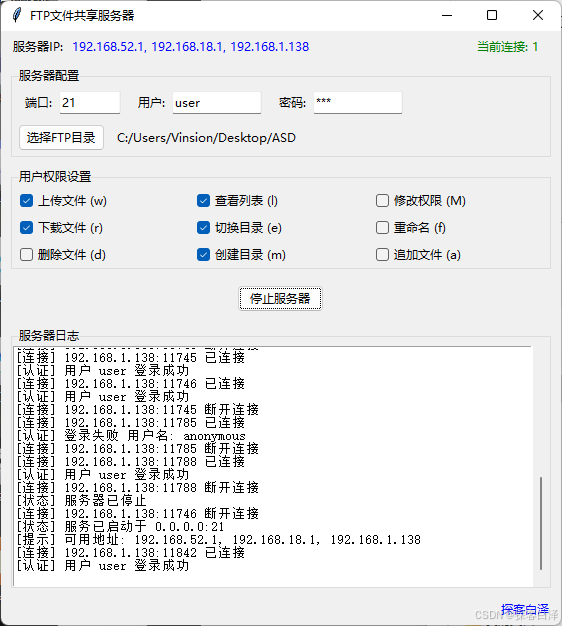Enable the 重命名 (f) checkbox
This screenshot has width=562, height=626.
(x=382, y=228)
